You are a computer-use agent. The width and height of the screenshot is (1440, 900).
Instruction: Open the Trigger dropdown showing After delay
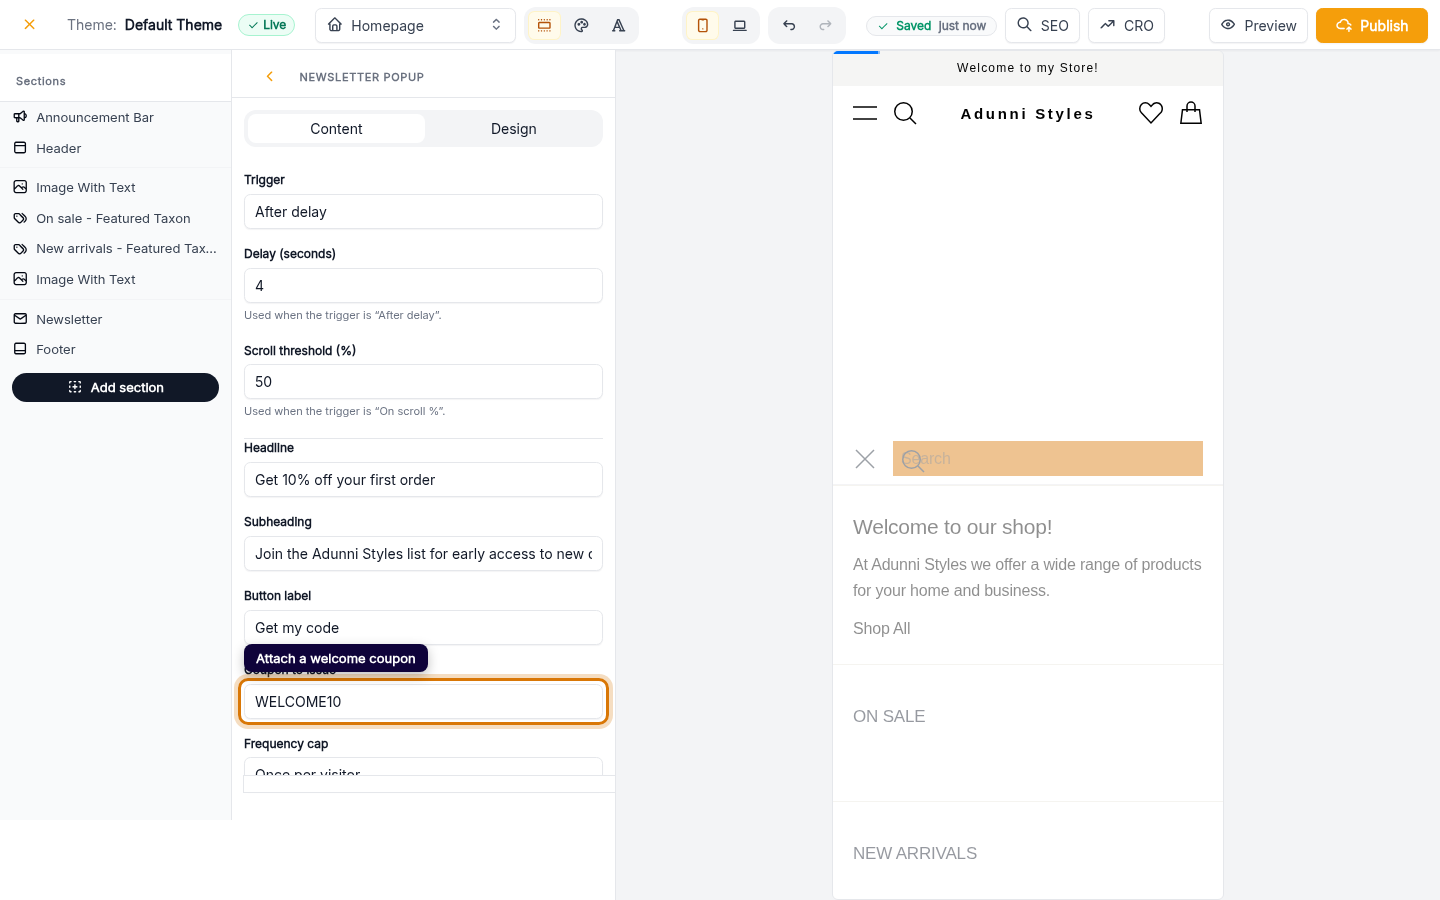coord(423,212)
